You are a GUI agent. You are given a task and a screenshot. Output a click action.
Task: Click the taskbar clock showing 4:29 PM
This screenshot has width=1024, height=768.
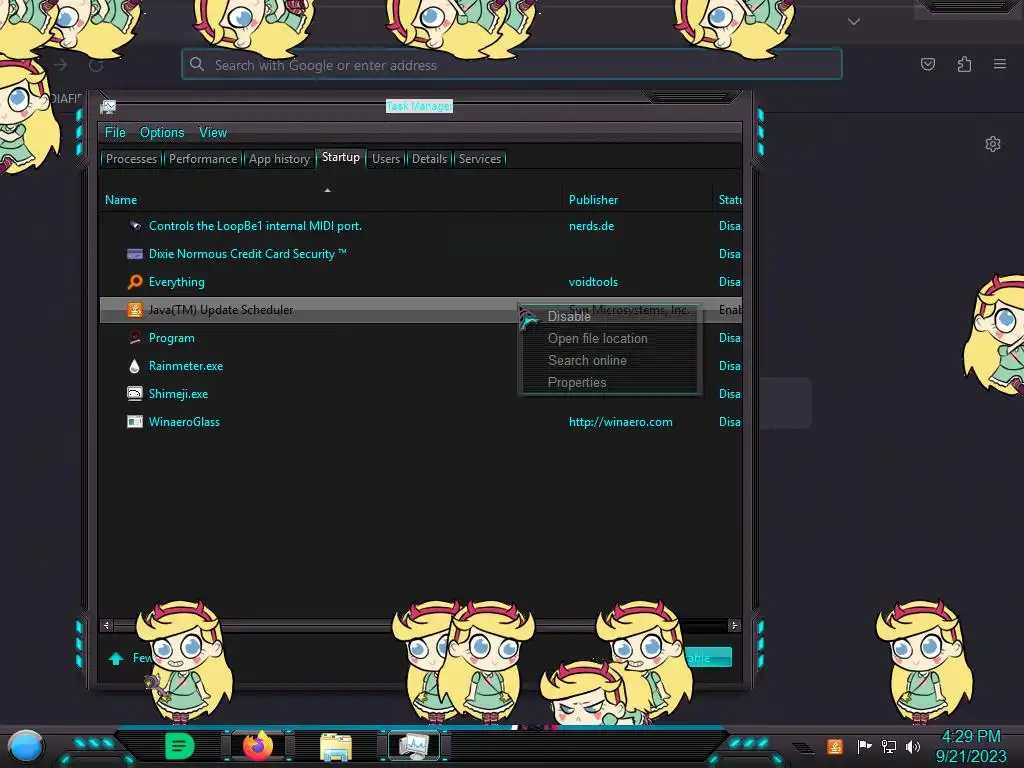click(x=970, y=736)
